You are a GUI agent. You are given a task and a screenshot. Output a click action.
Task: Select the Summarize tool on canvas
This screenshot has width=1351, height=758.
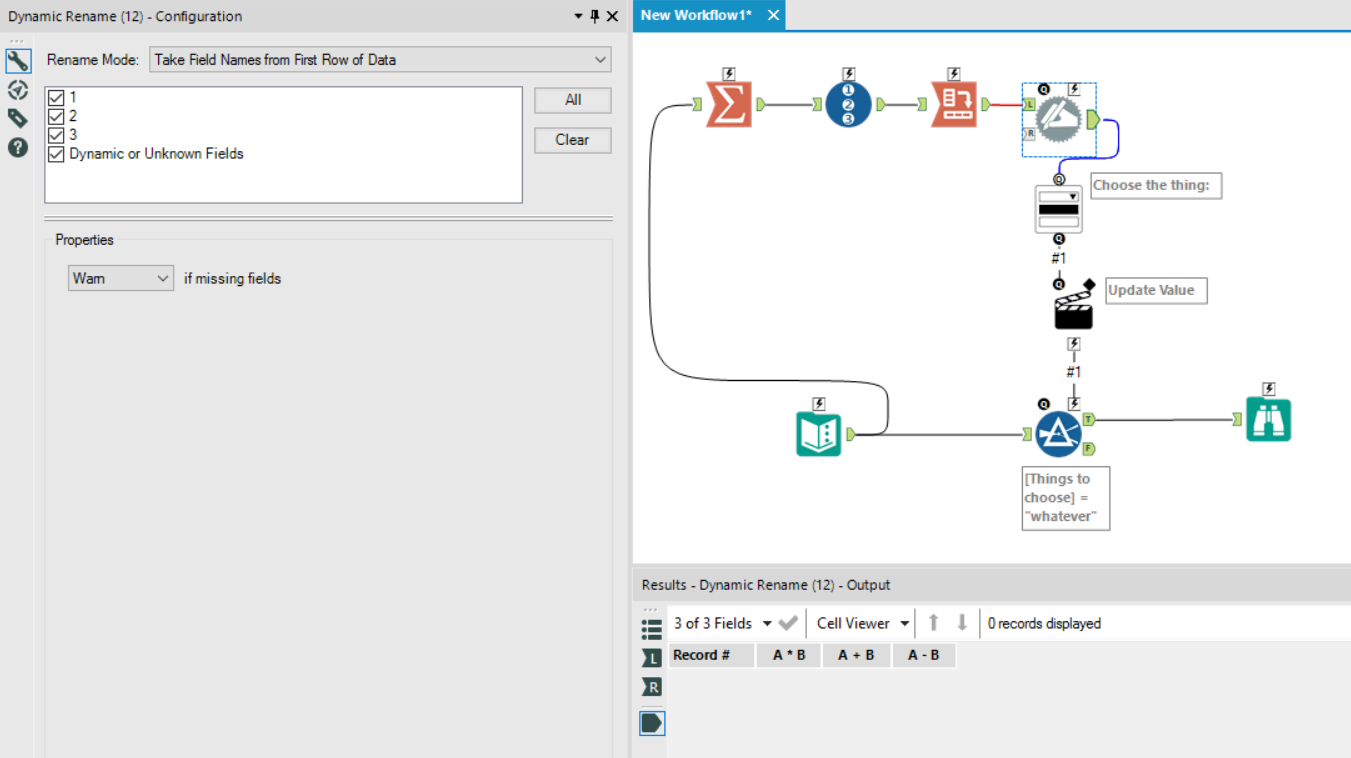click(x=728, y=105)
